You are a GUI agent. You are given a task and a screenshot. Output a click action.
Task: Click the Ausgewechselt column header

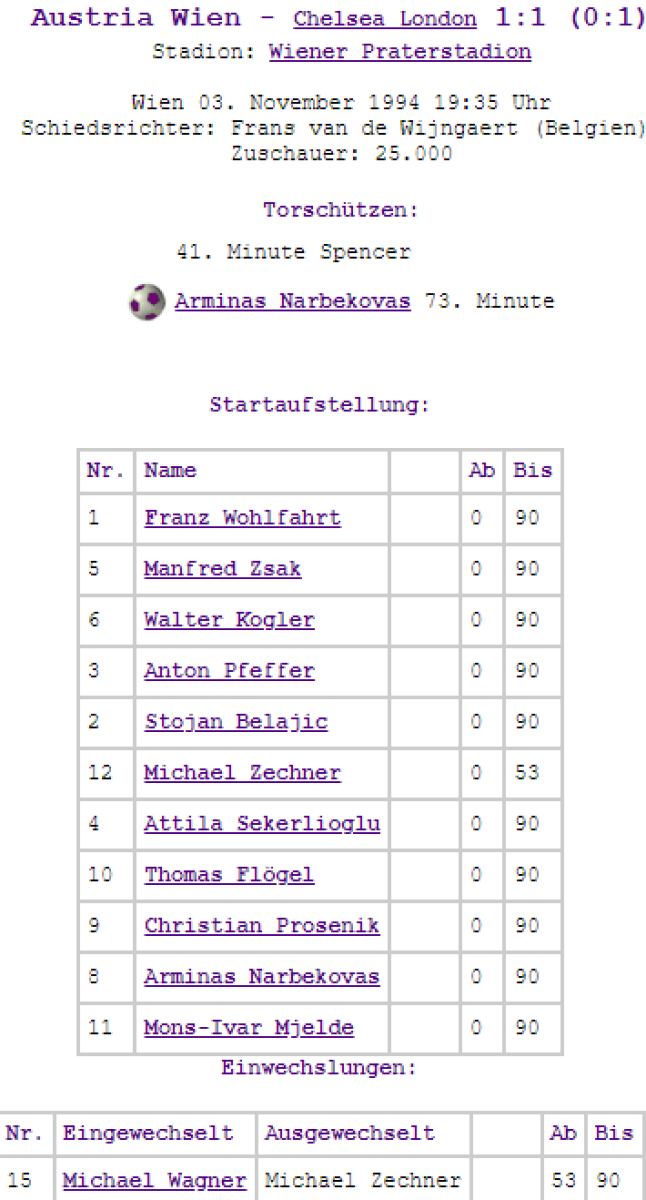click(x=349, y=1133)
